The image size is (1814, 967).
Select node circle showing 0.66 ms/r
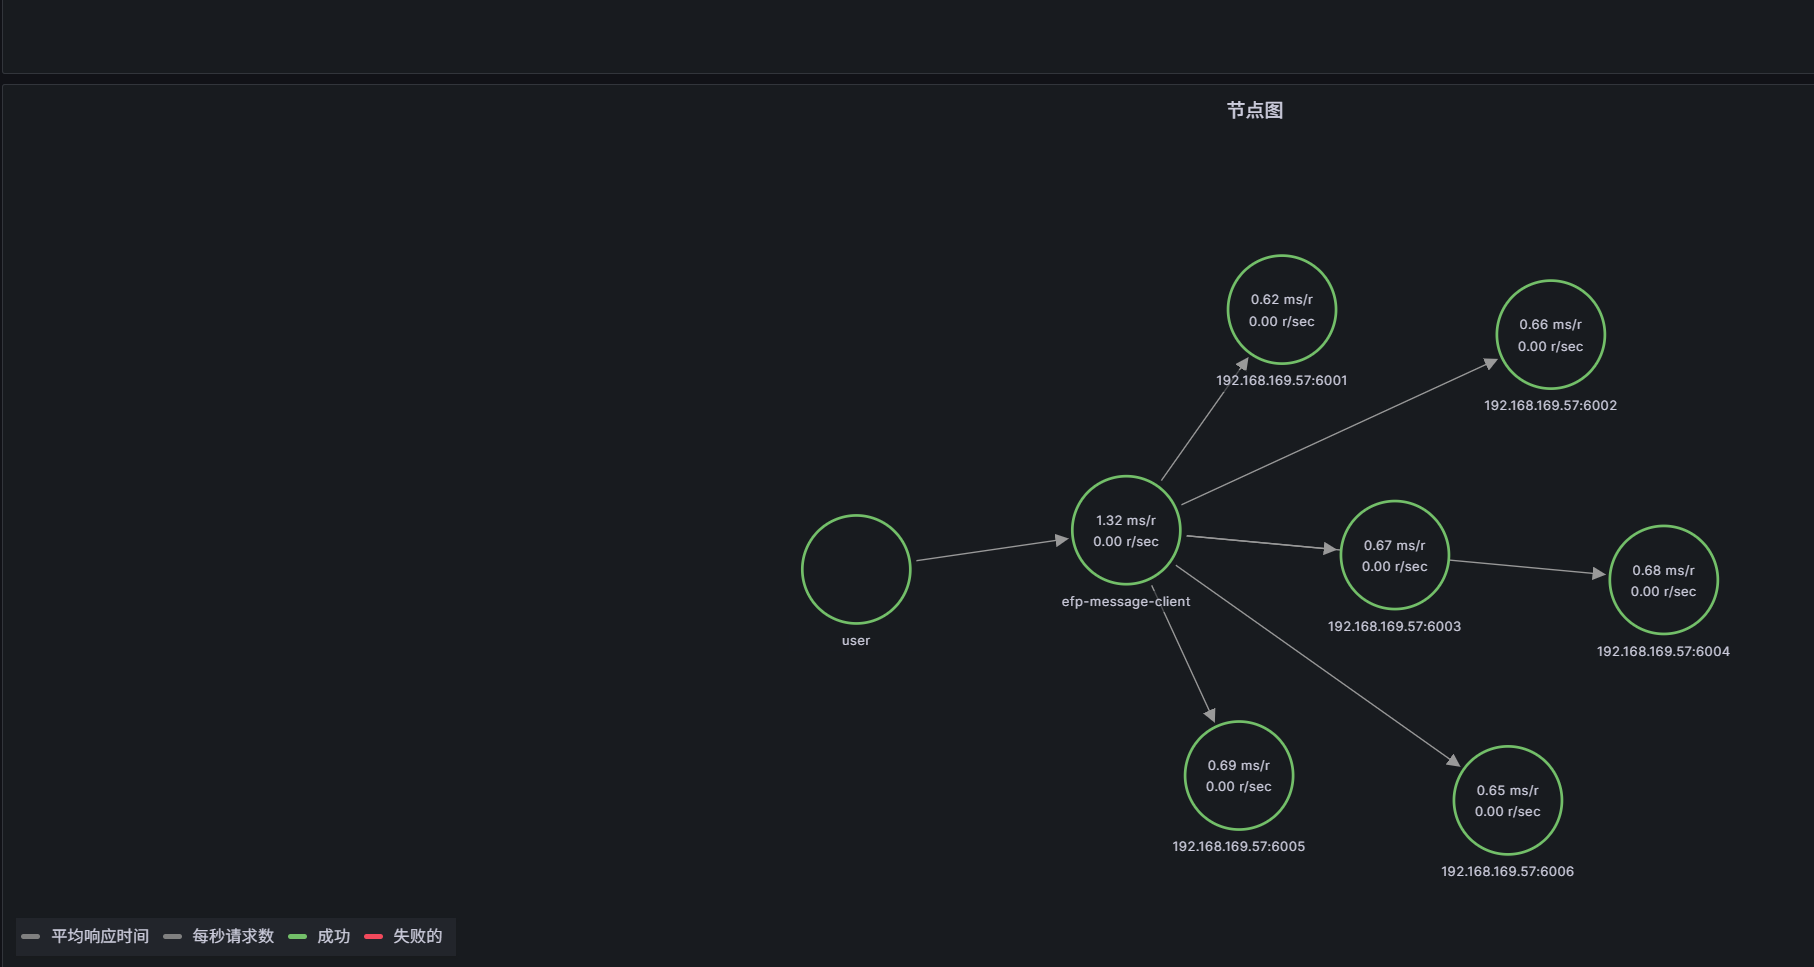pyautogui.click(x=1550, y=335)
